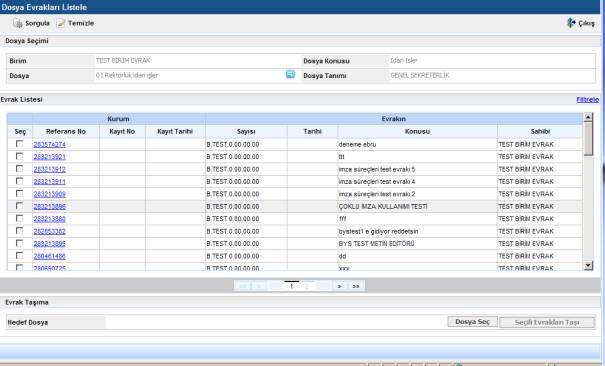Click the Kayıt No column header
This screenshot has width=605, height=366.
pos(122,132)
